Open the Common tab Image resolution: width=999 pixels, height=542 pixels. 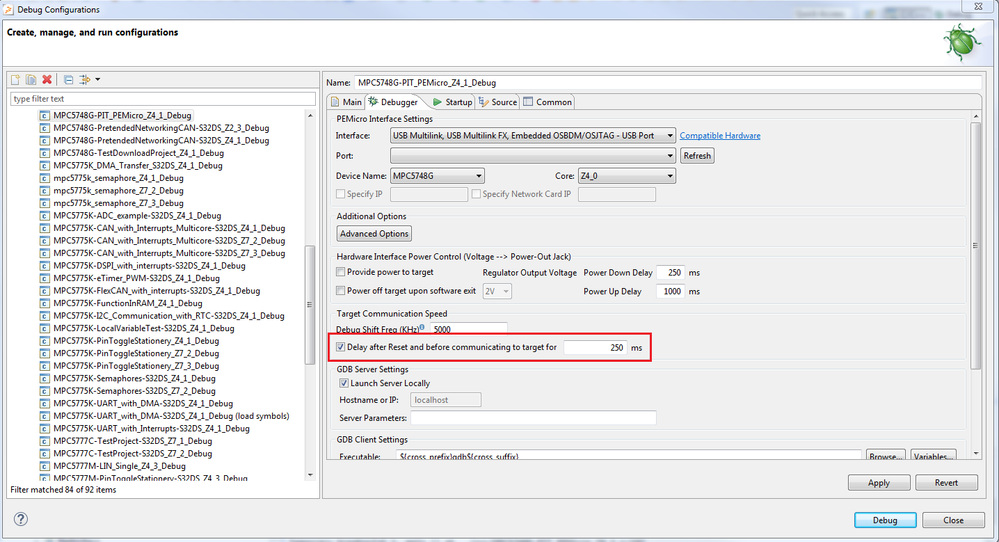[x=548, y=102]
